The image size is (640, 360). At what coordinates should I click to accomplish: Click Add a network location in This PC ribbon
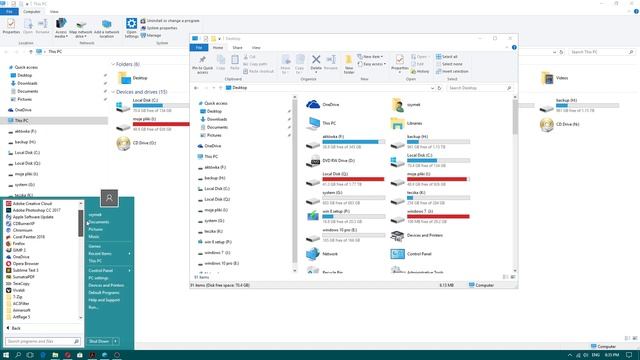pos(107,29)
